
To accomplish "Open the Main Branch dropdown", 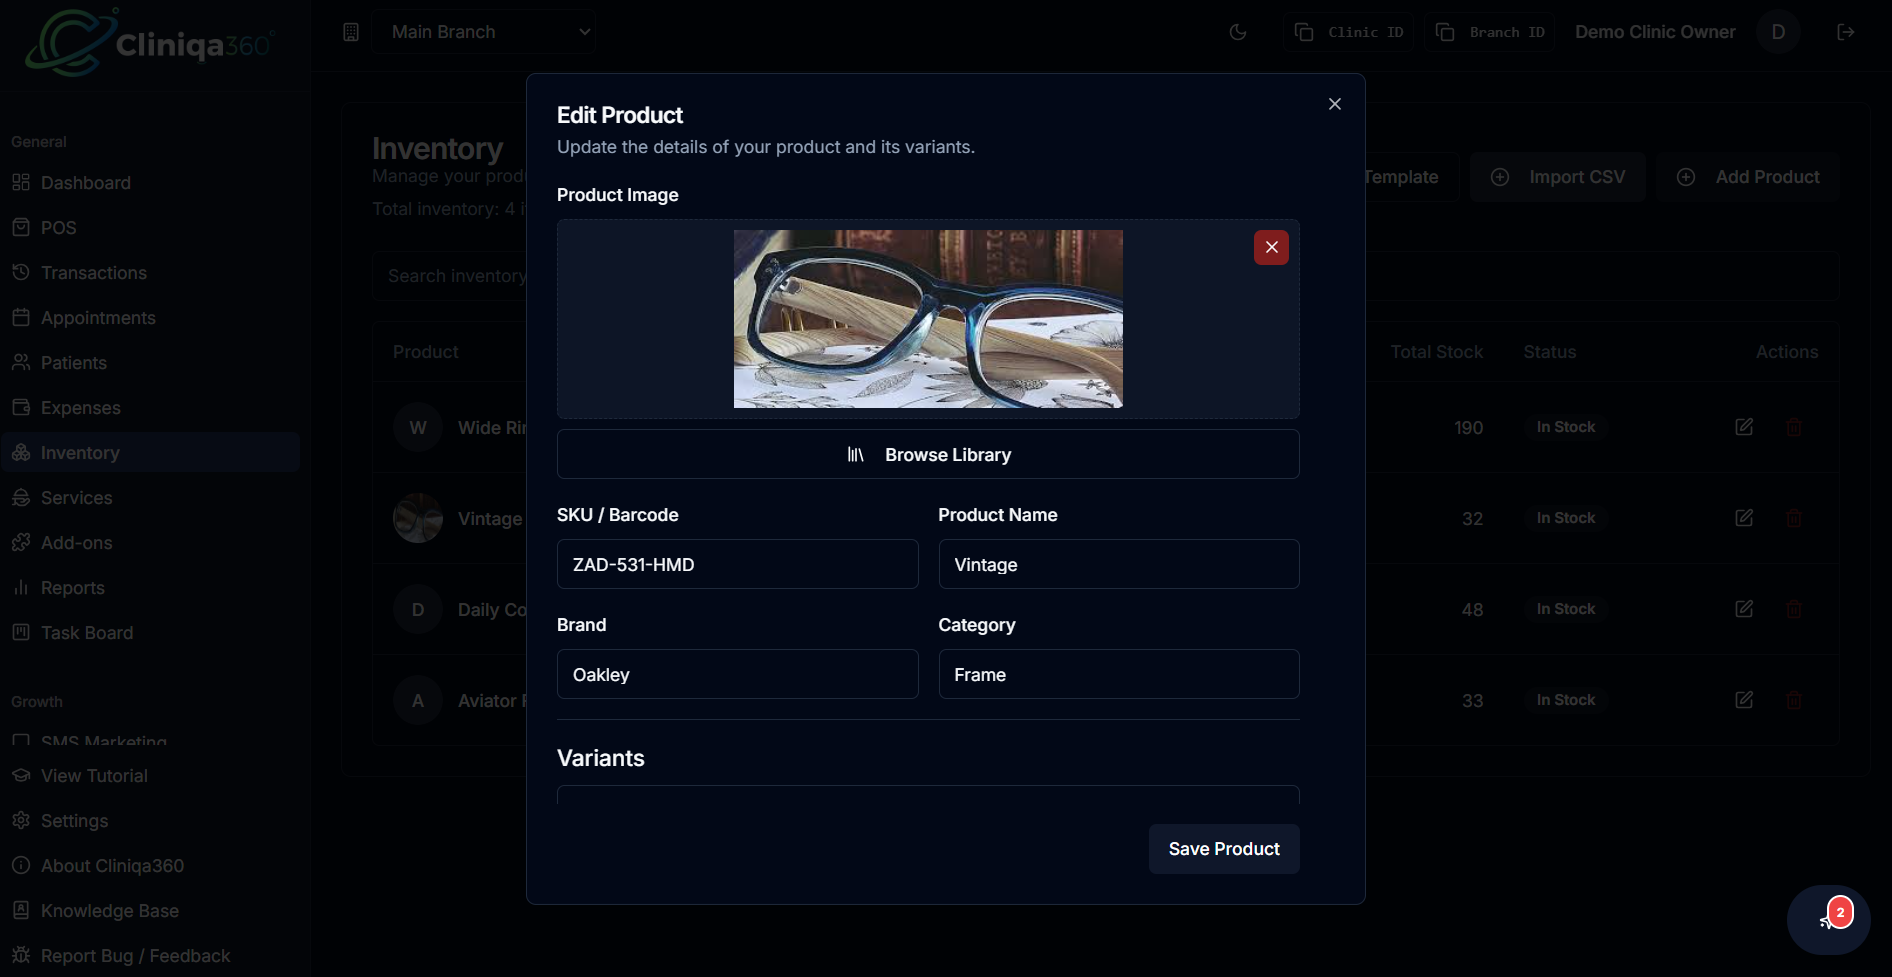I will point(484,32).
